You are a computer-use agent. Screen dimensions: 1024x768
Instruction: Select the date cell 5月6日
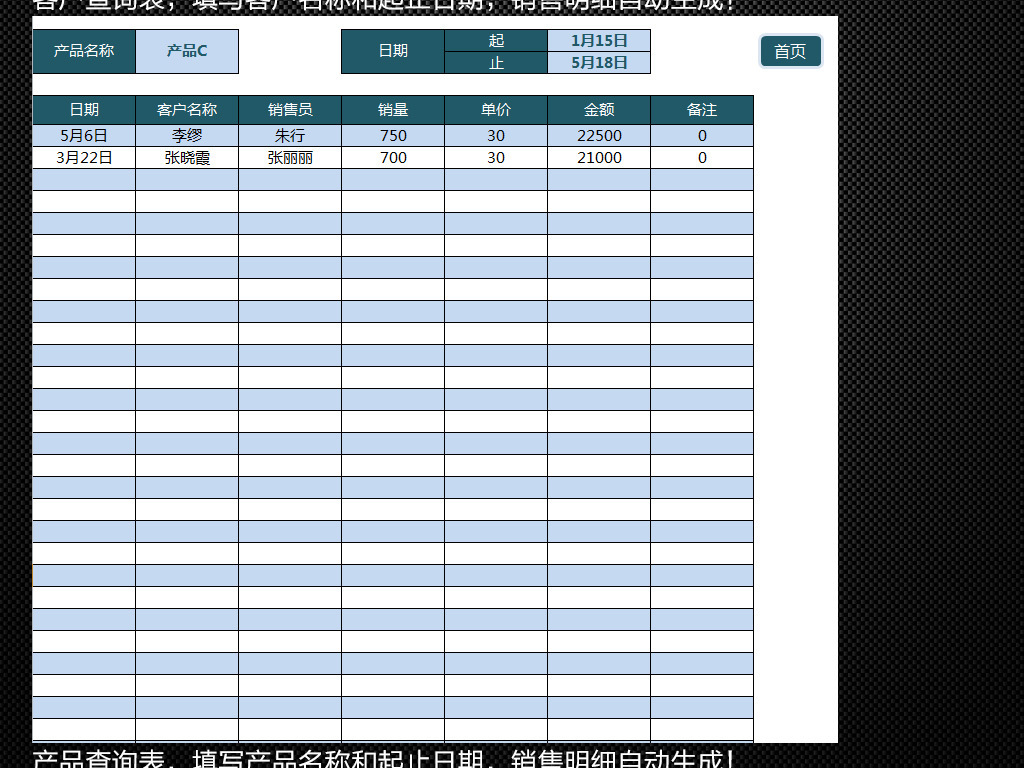coord(83,135)
